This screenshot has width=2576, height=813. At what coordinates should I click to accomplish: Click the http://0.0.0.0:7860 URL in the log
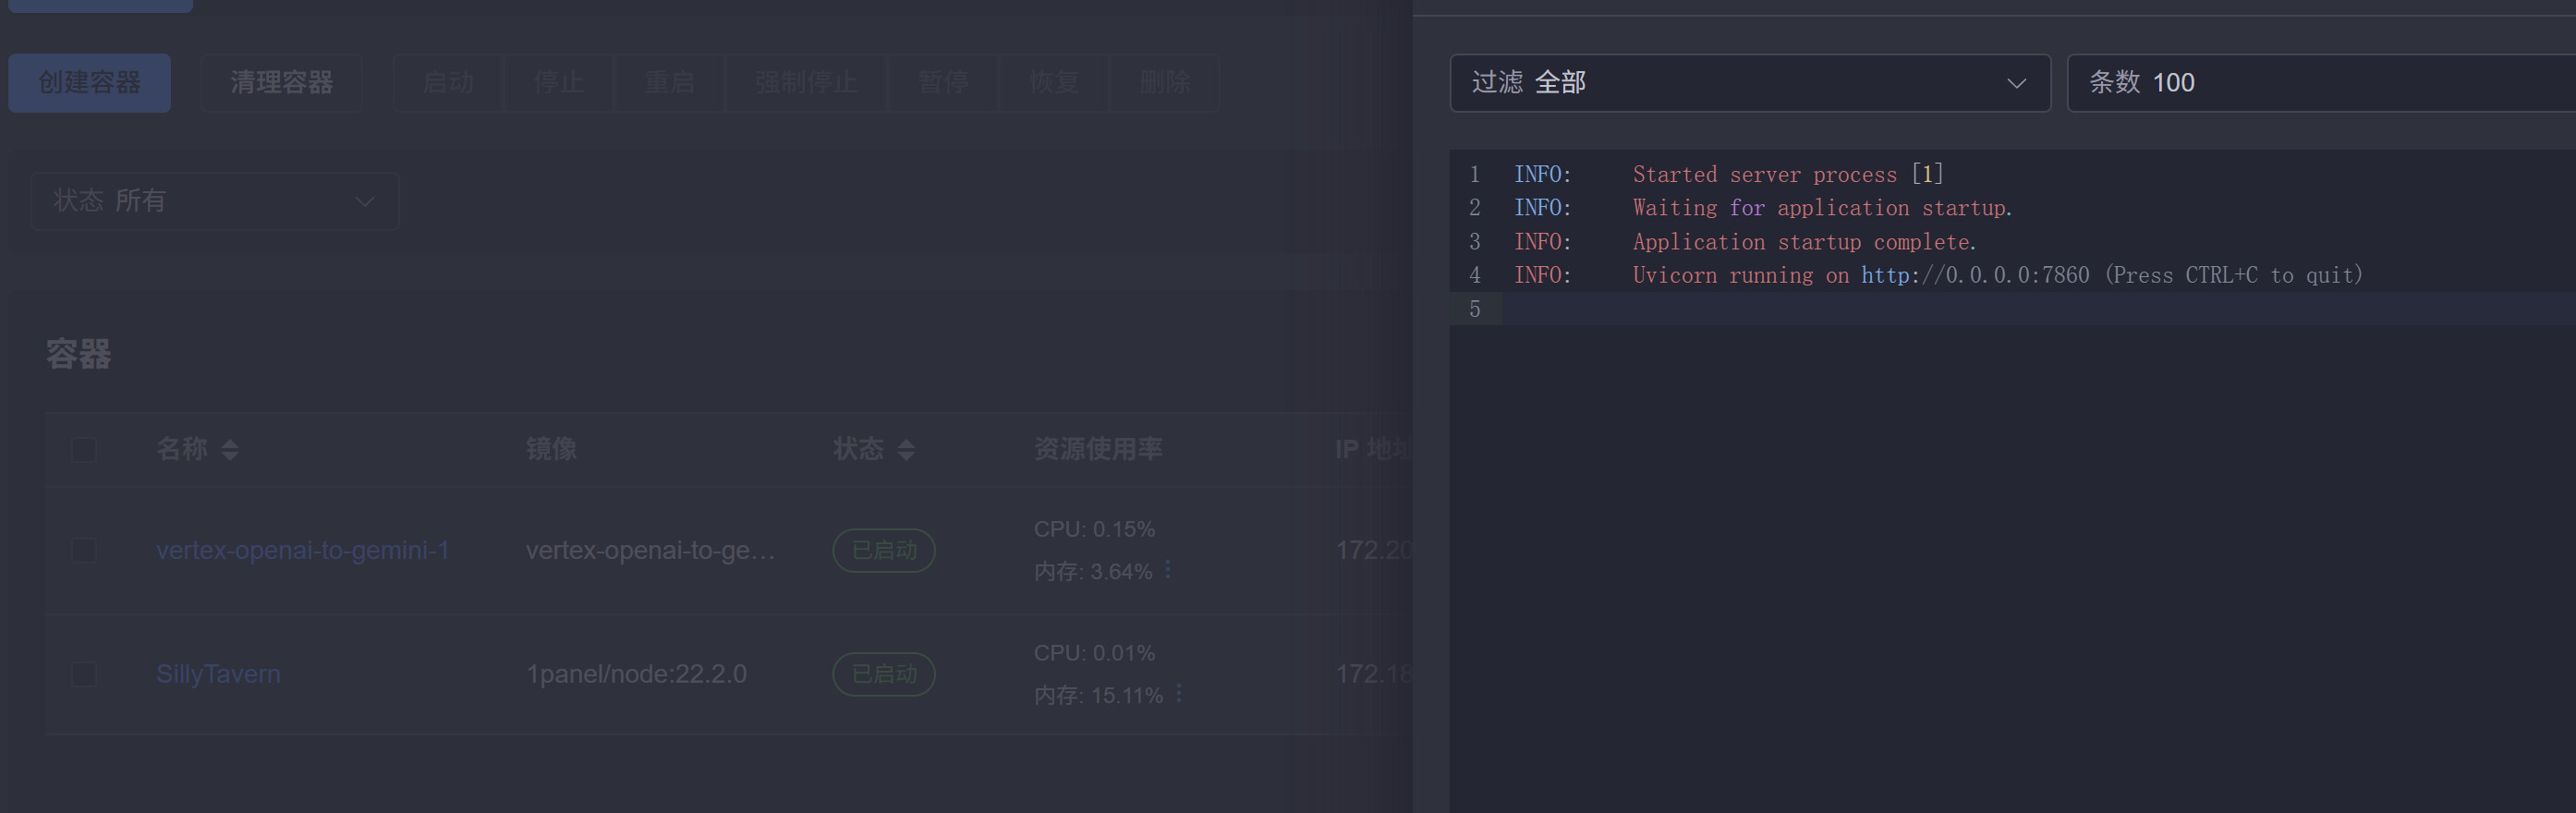click(x=1974, y=275)
